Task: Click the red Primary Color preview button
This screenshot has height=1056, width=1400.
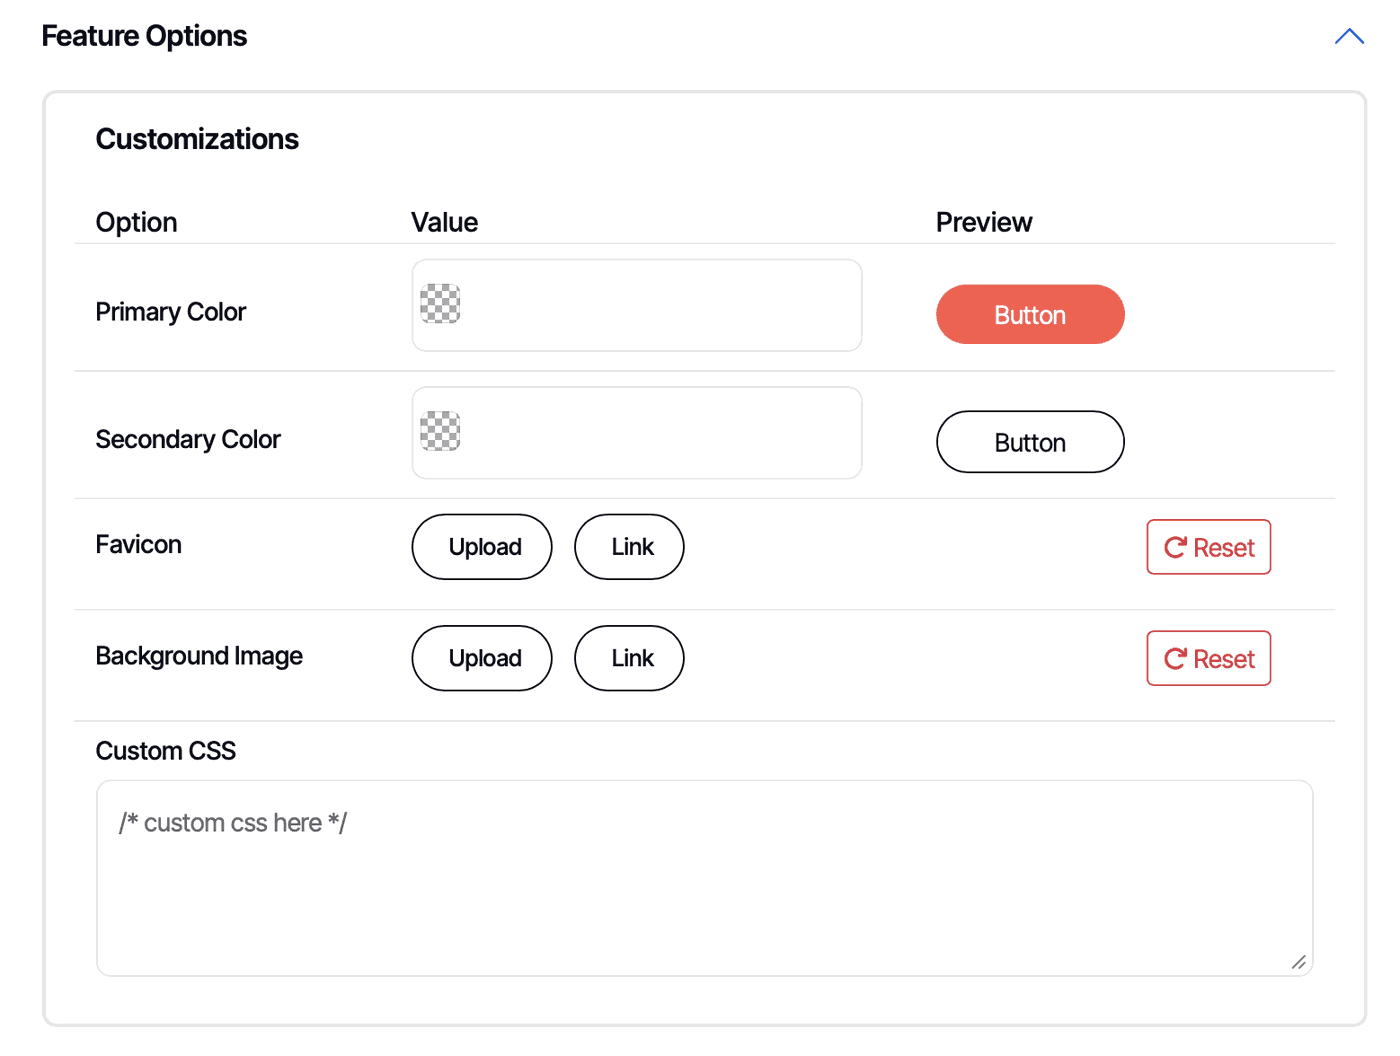Action: click(1030, 315)
